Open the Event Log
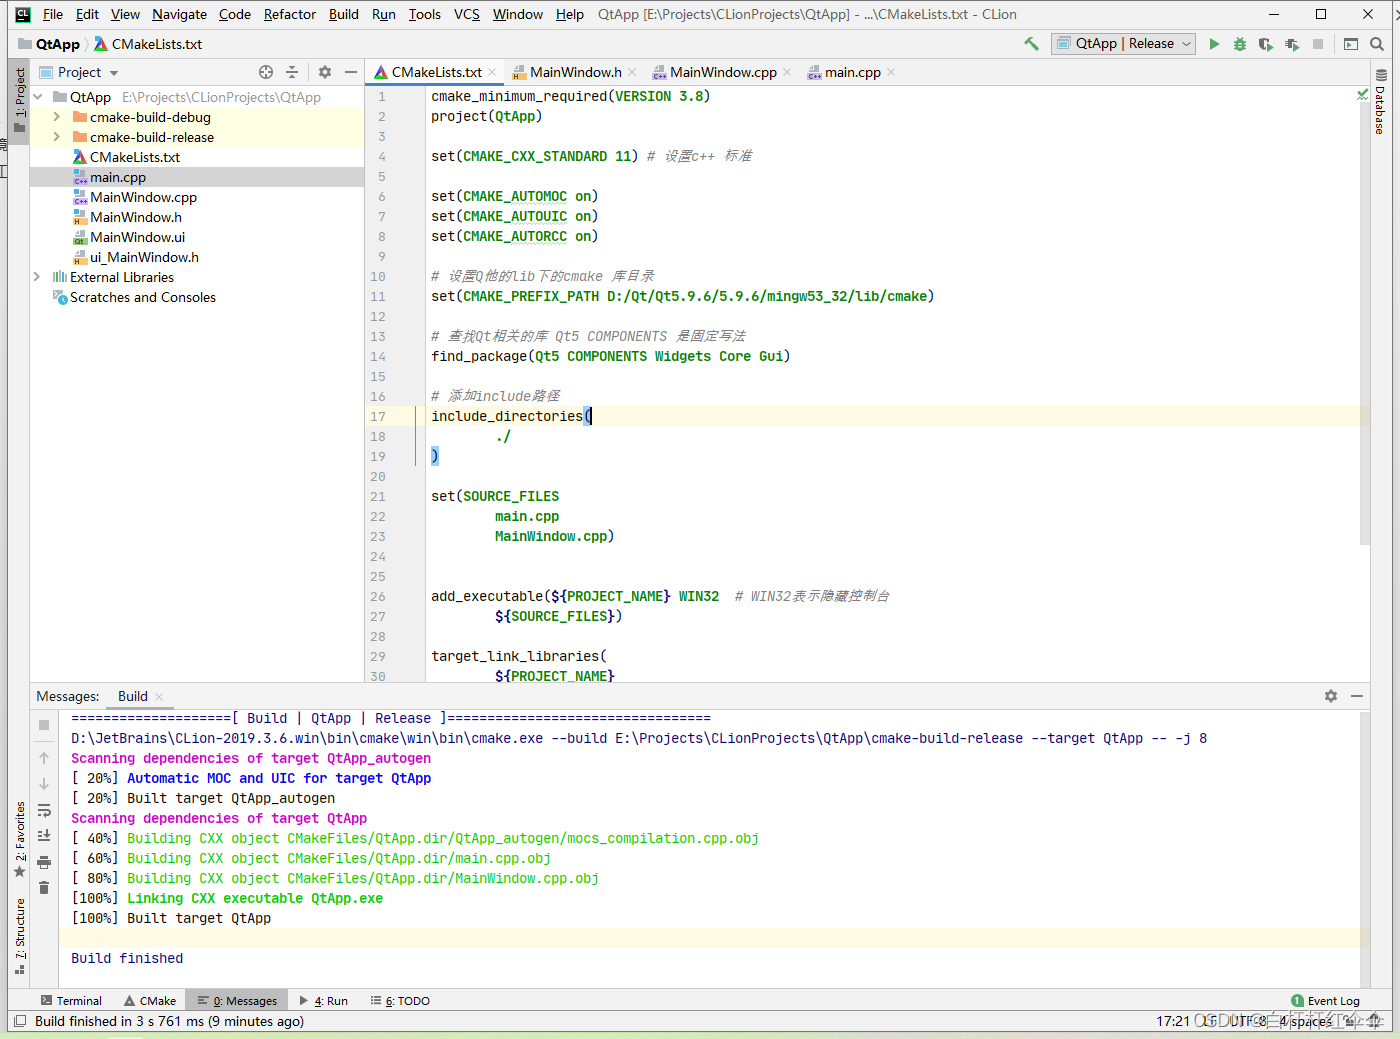1400x1039 pixels. (x=1325, y=1000)
